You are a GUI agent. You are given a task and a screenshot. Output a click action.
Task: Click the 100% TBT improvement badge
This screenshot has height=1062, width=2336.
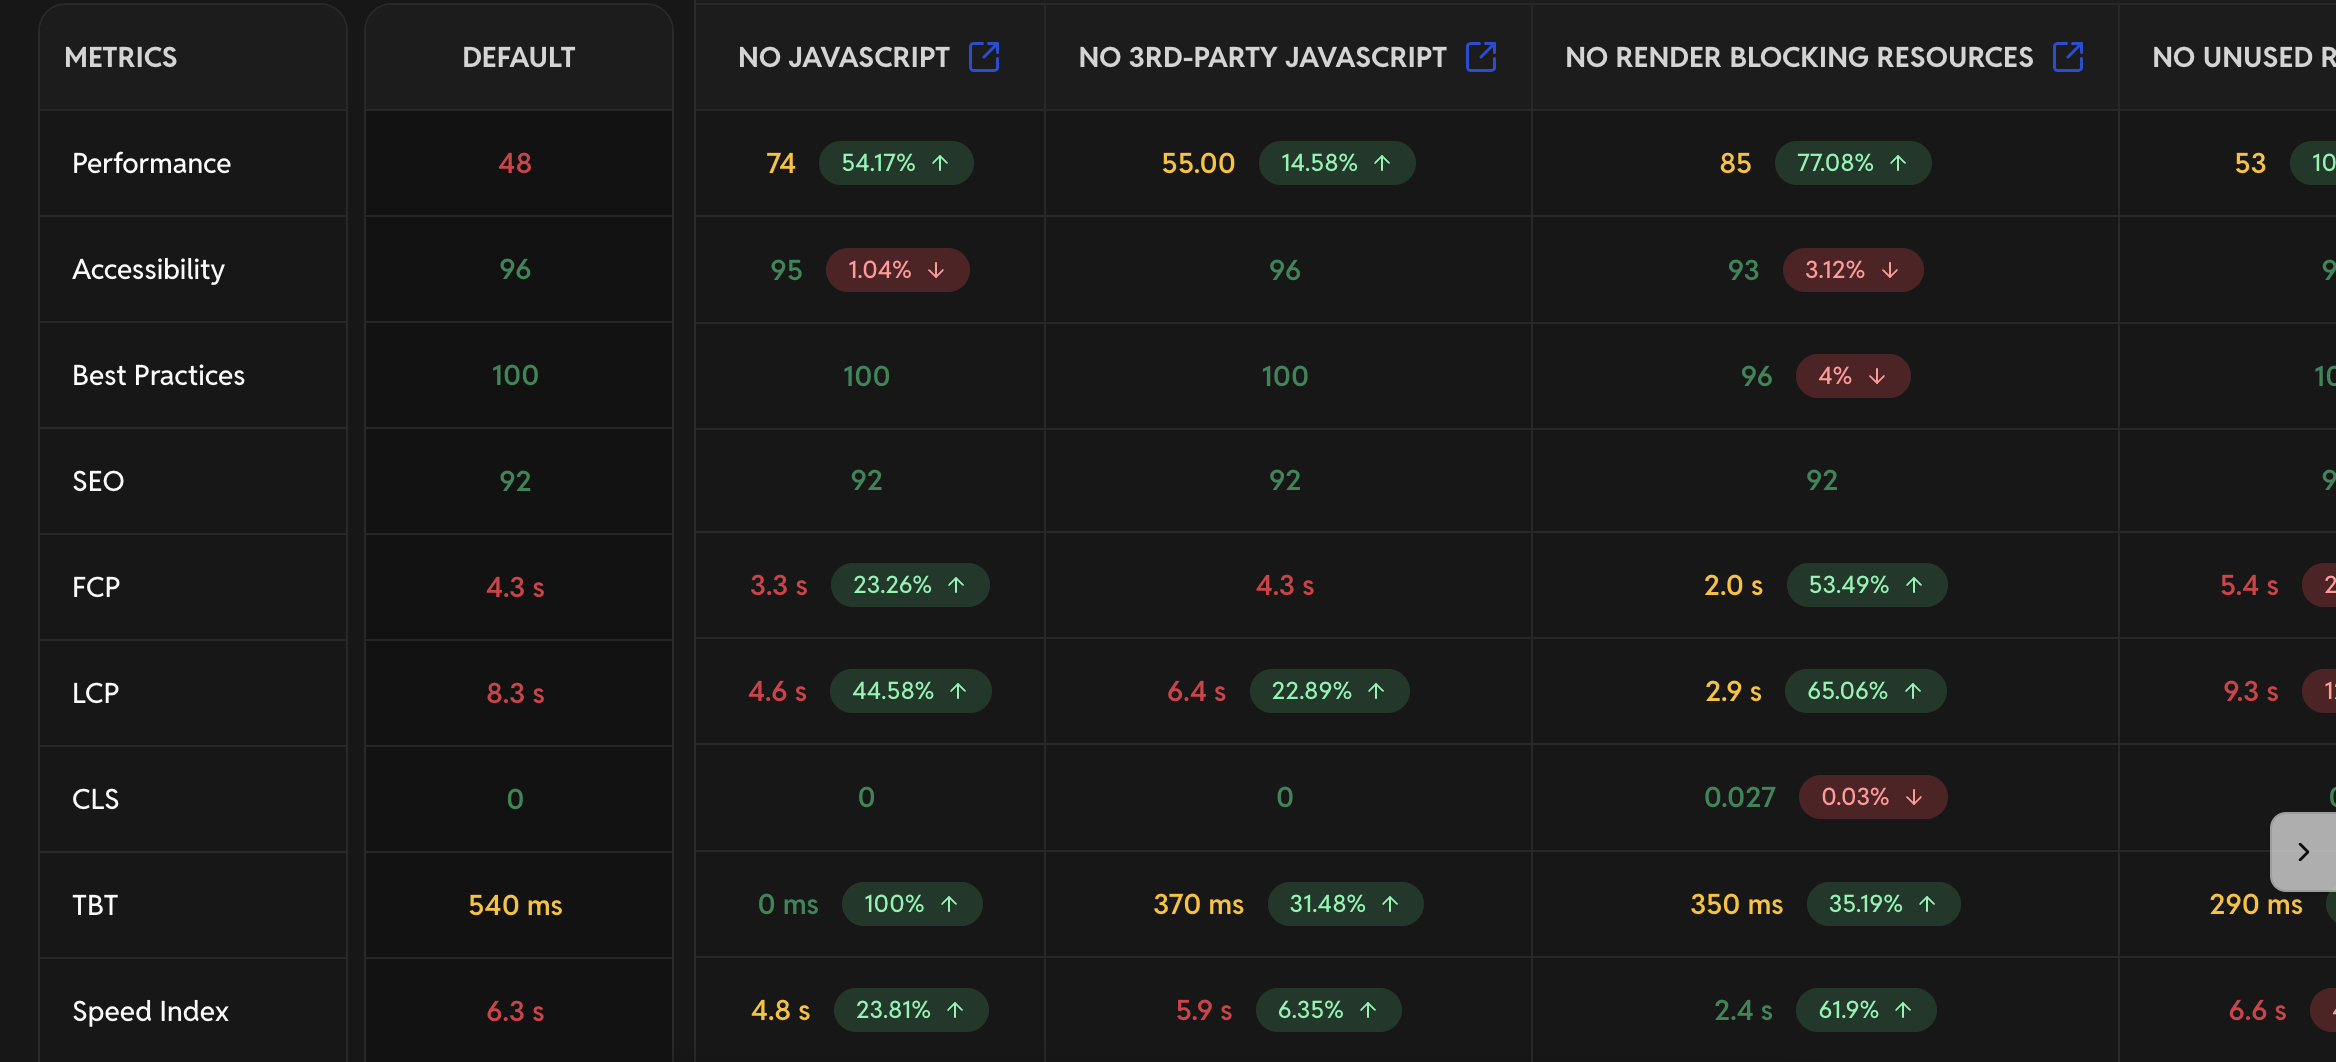[x=911, y=904]
